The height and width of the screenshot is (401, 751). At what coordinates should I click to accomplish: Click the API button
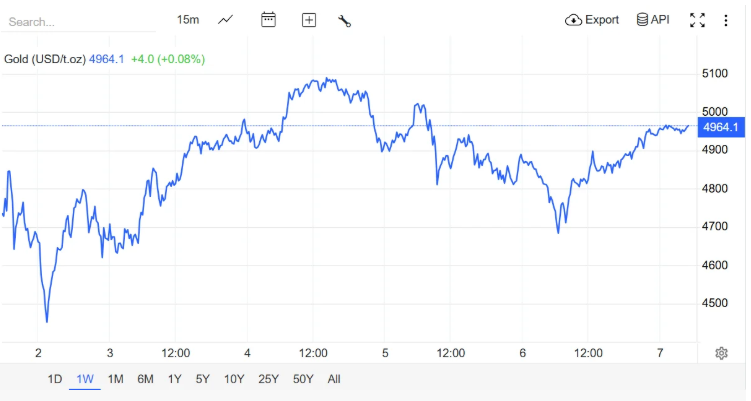click(653, 20)
